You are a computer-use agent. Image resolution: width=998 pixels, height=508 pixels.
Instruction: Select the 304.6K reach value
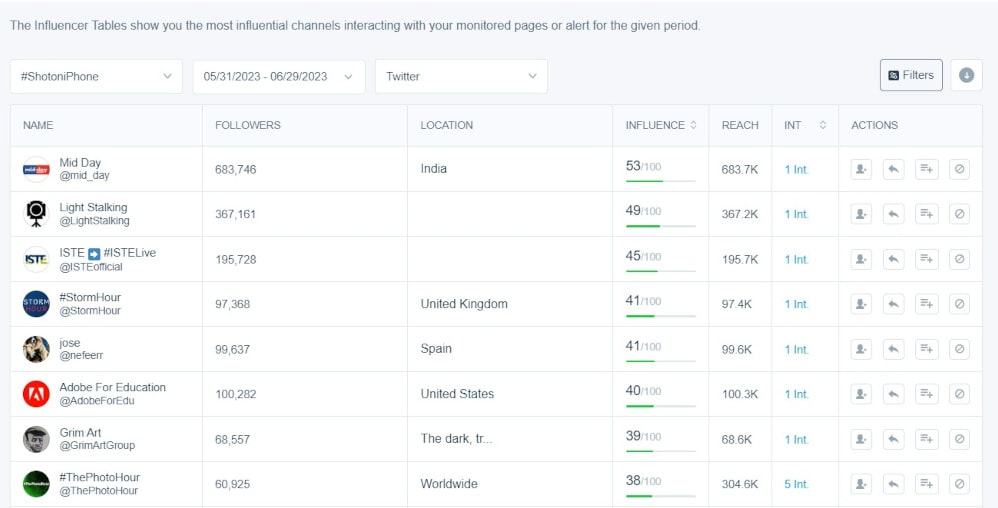(740, 484)
